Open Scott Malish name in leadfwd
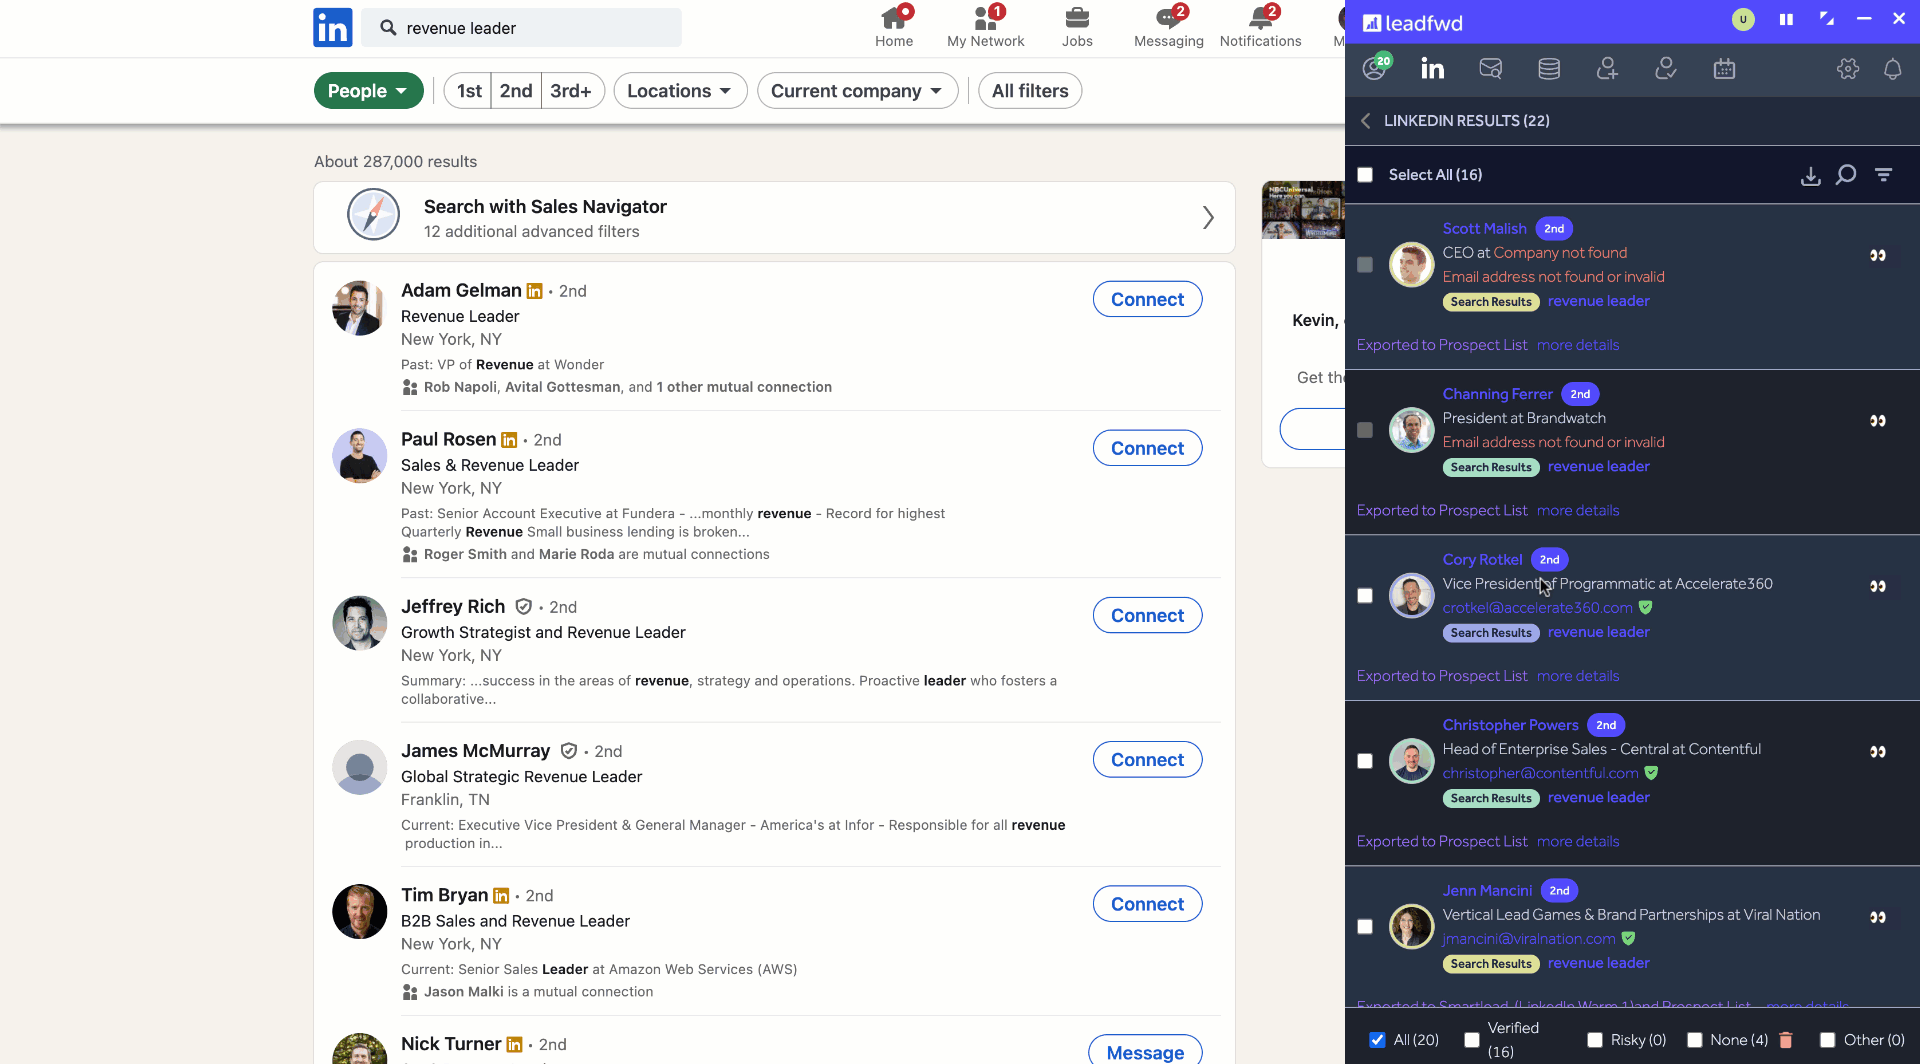Viewport: 1920px width, 1064px height. click(1484, 228)
